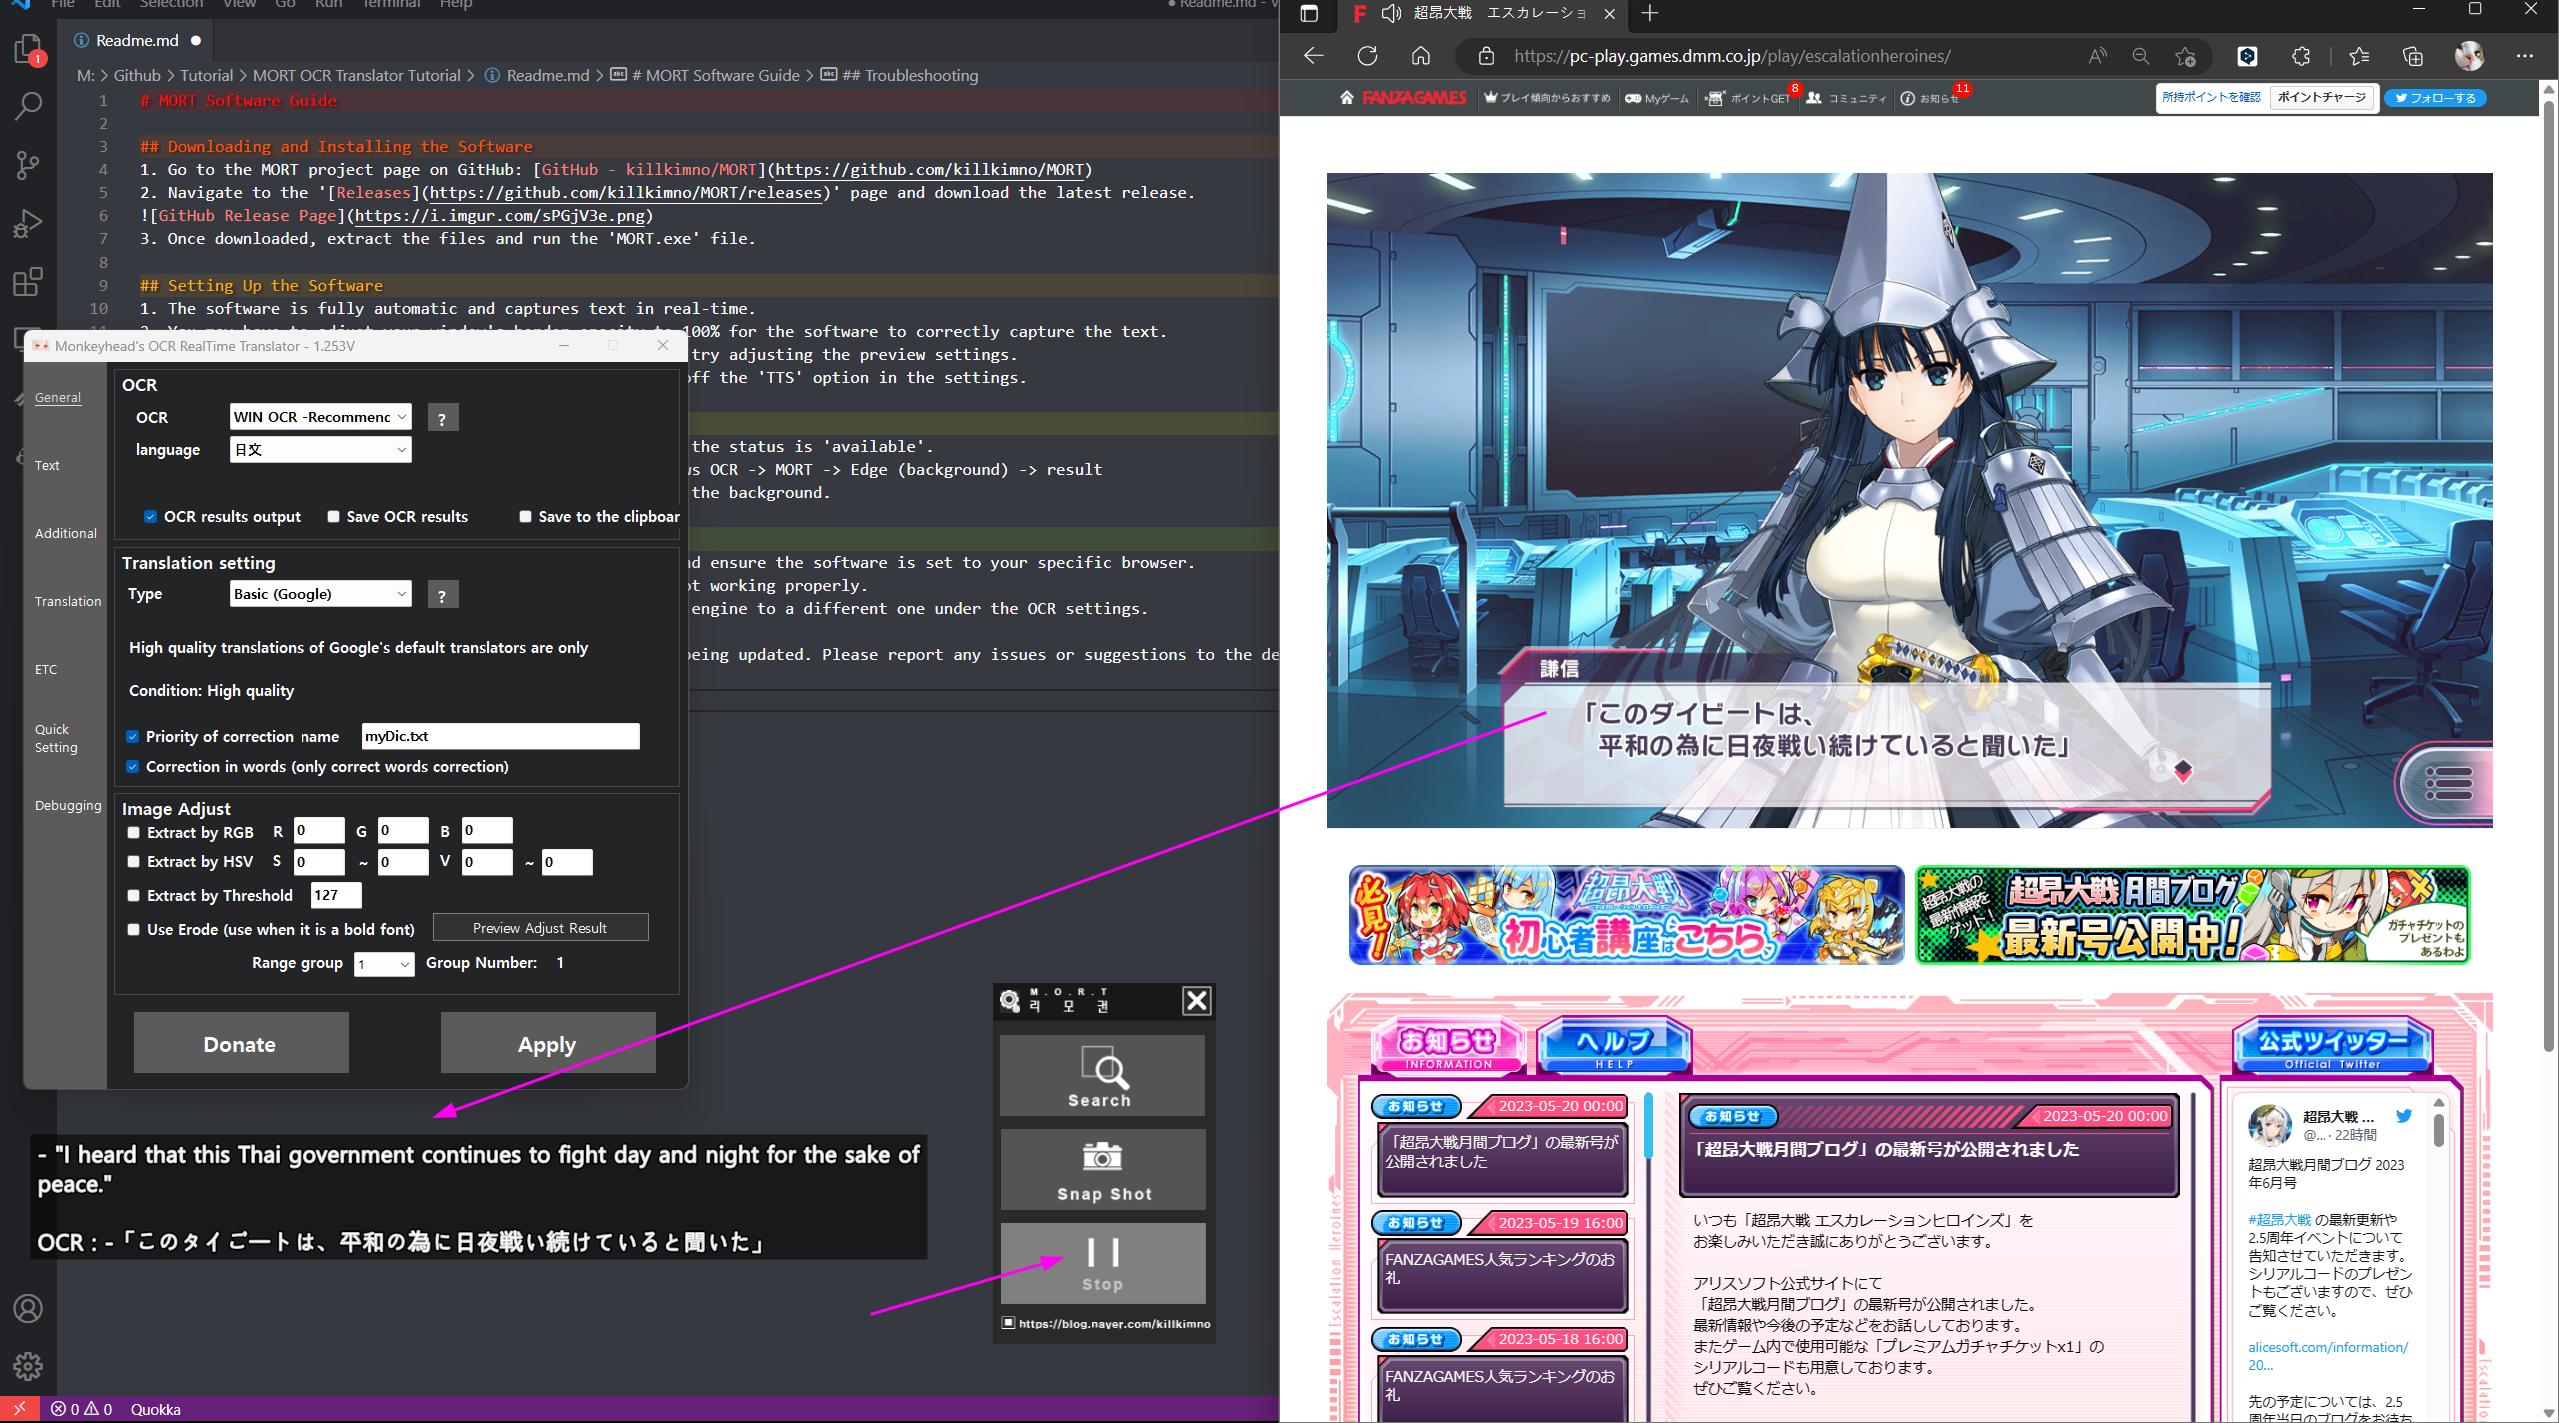Select the Quick Setting tab

(55, 738)
